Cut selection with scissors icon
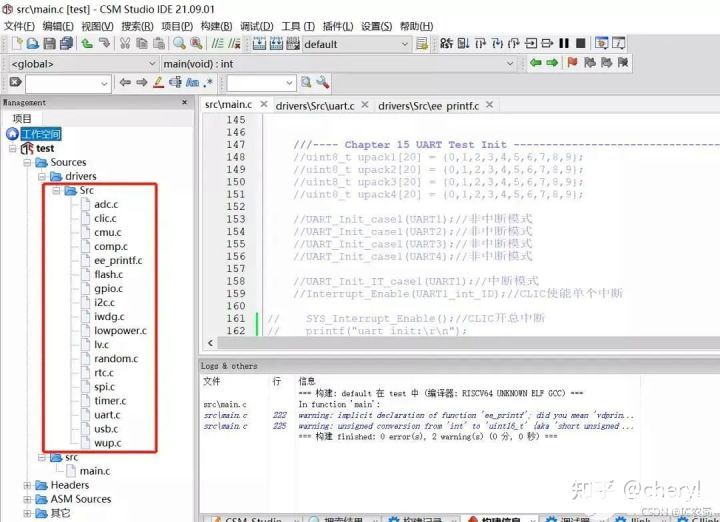This screenshot has width=720, height=522. [x=125, y=44]
